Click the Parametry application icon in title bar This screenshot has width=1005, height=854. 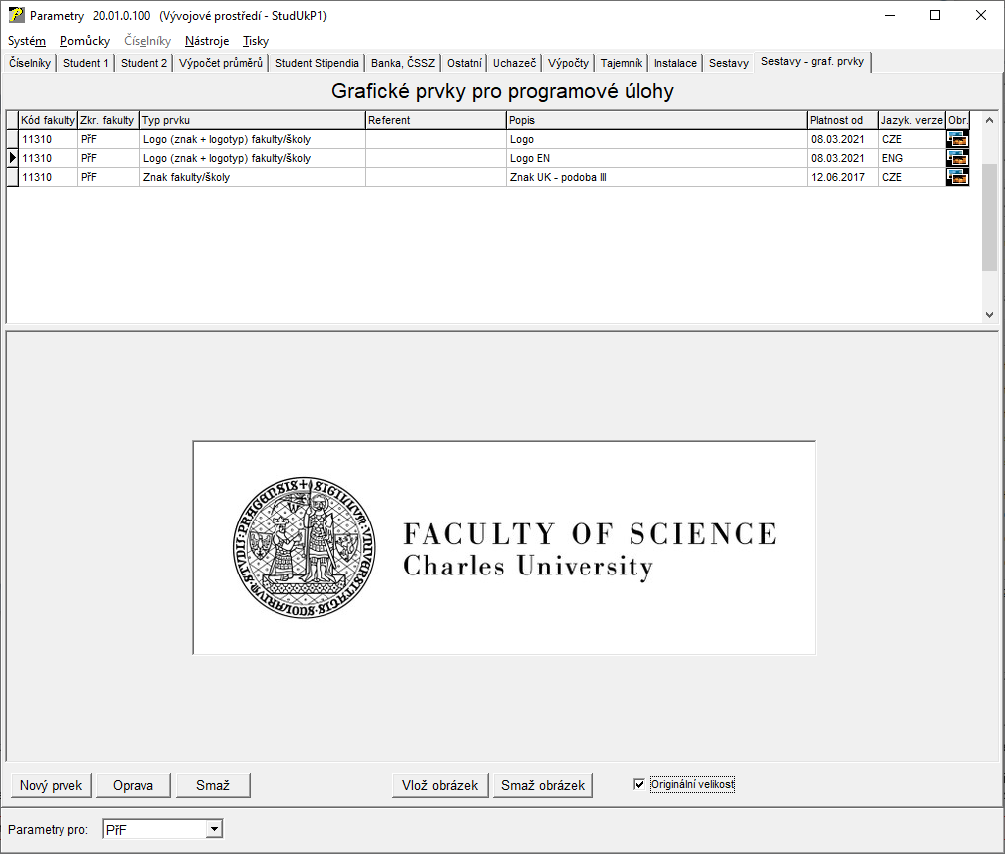pos(16,15)
